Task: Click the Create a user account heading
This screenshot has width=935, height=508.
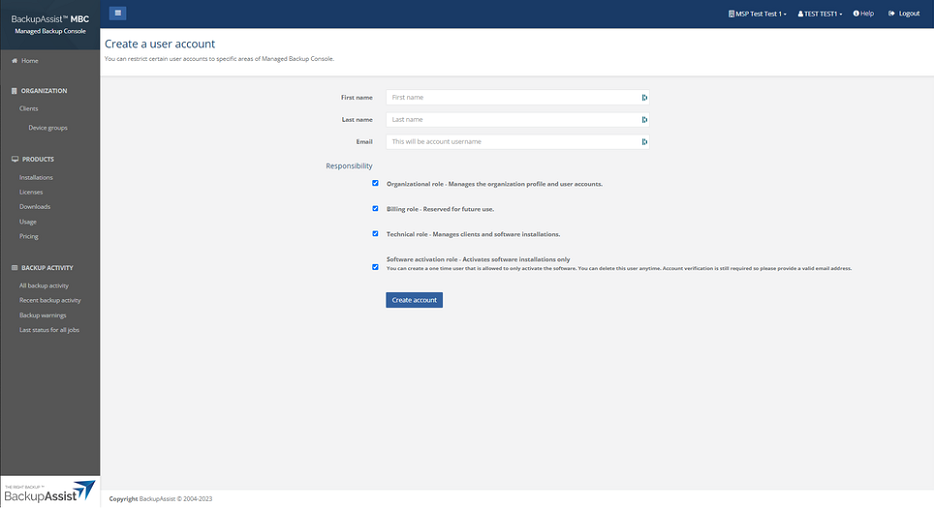Action: [160, 44]
